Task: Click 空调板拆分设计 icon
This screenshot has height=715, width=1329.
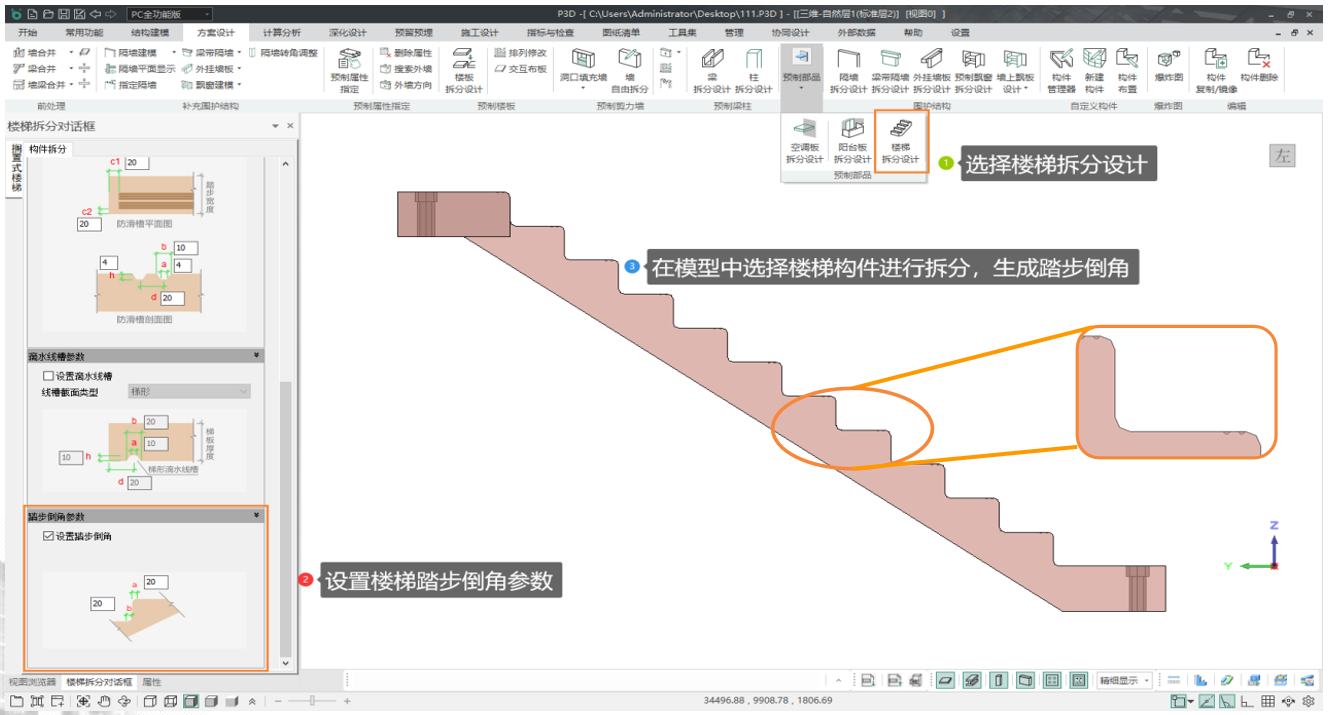Action: pos(803,129)
